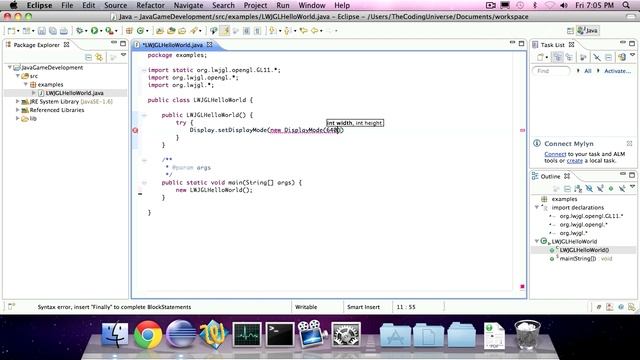Collapse All in Package Explorer
The image size is (640, 360).
(x=88, y=57)
